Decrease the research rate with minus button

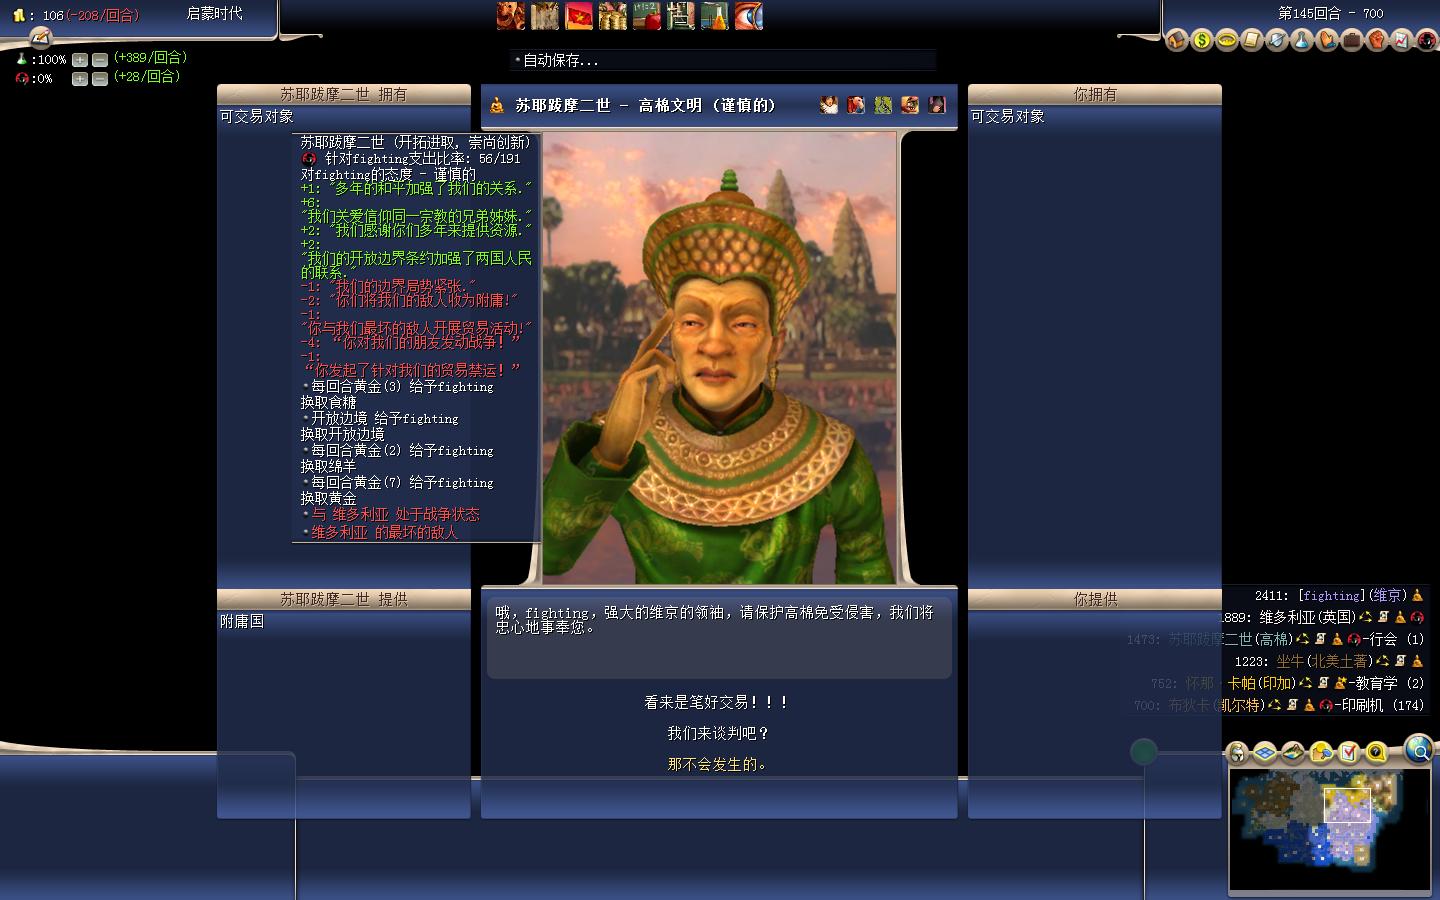click(x=100, y=60)
